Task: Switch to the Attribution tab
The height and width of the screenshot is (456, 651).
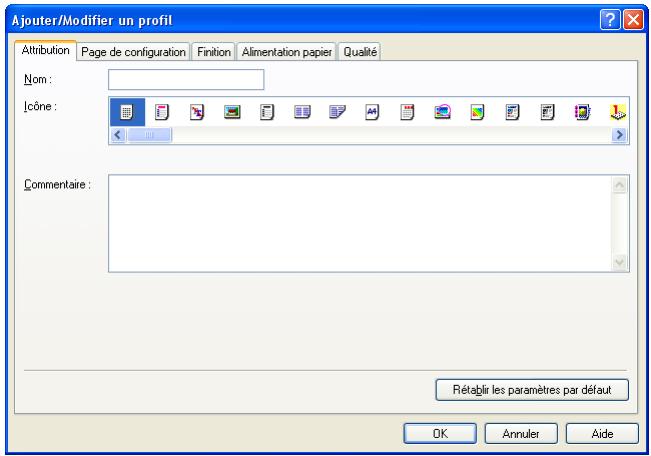Action: point(46,50)
